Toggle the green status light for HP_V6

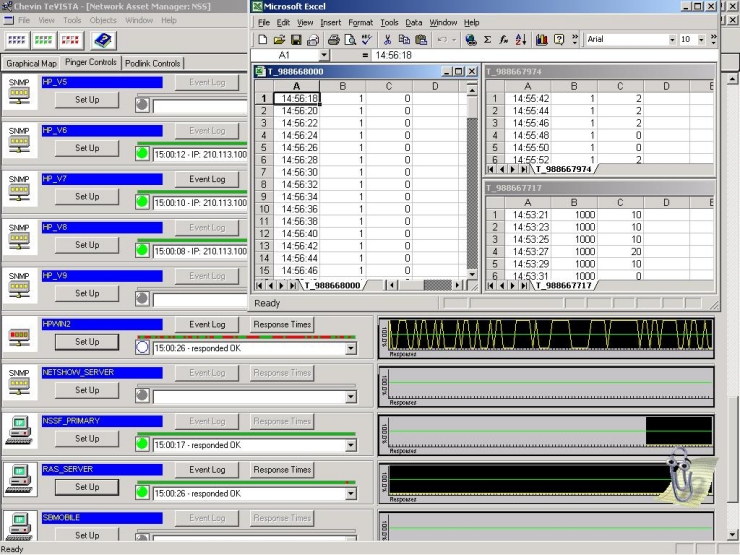pyautogui.click(x=142, y=154)
